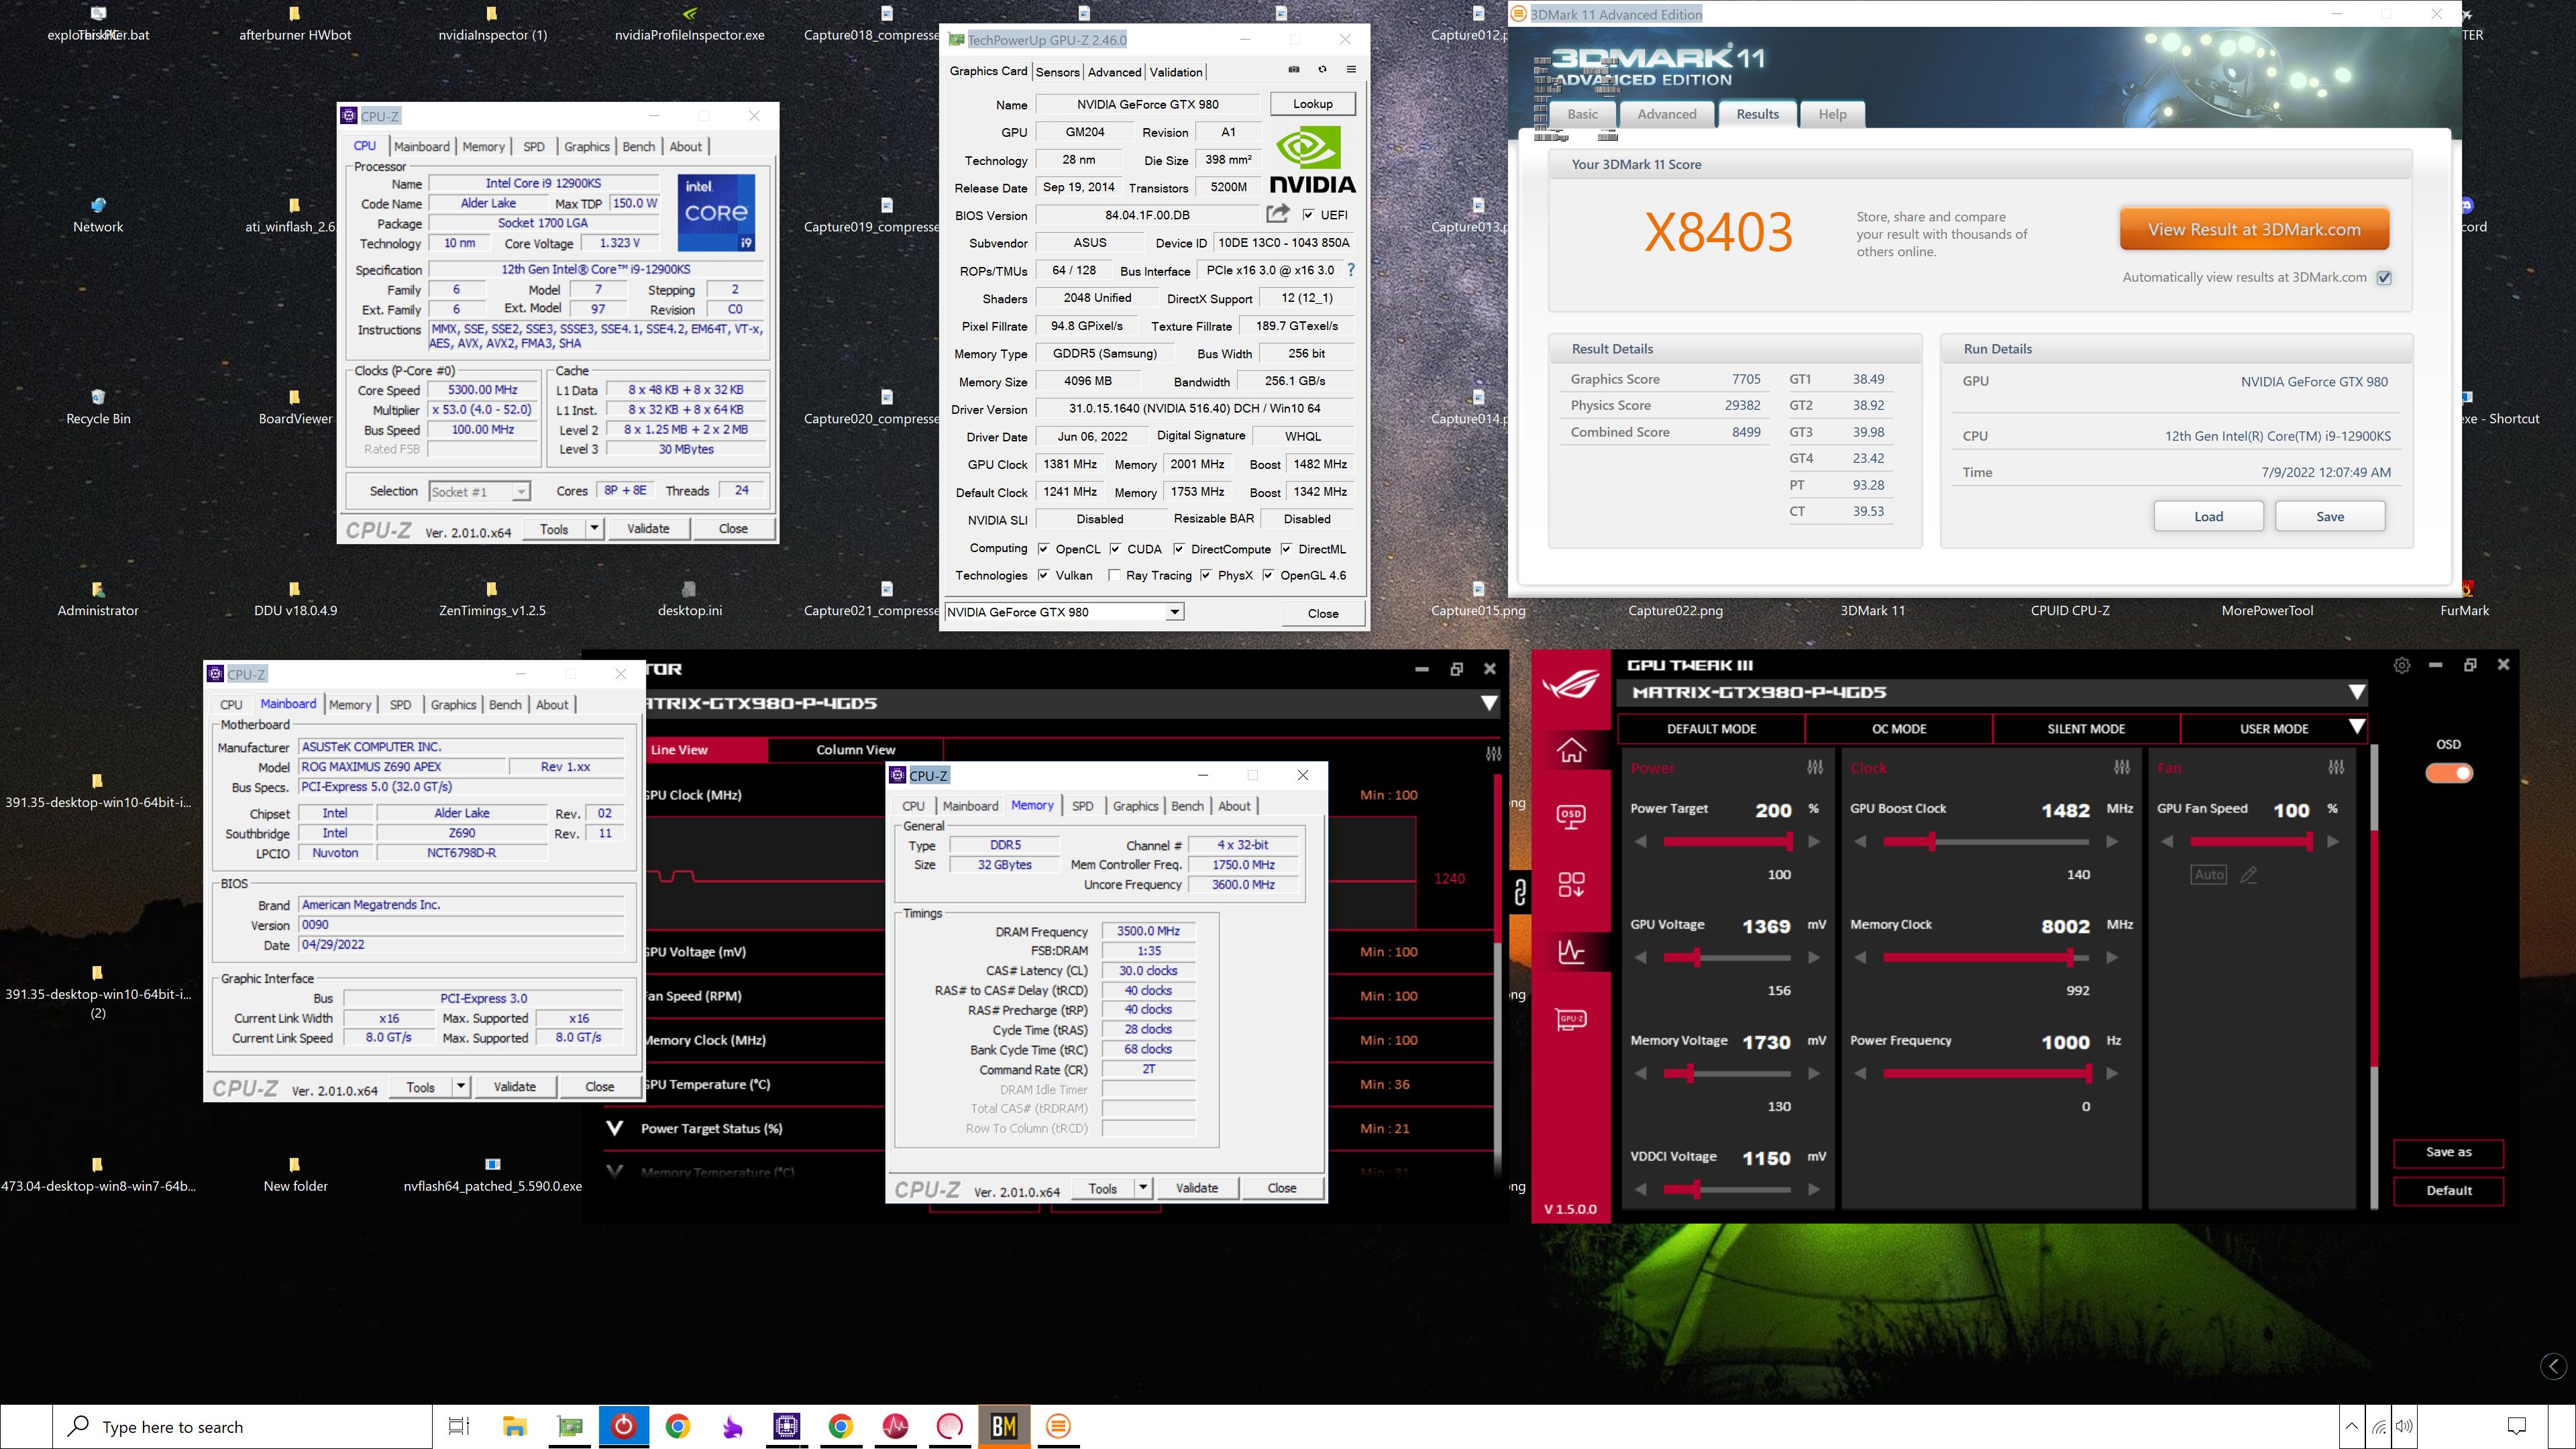The image size is (2576, 1449).
Task: Toggle the DirectML checkbox in GPU-Z
Action: pos(1286,549)
